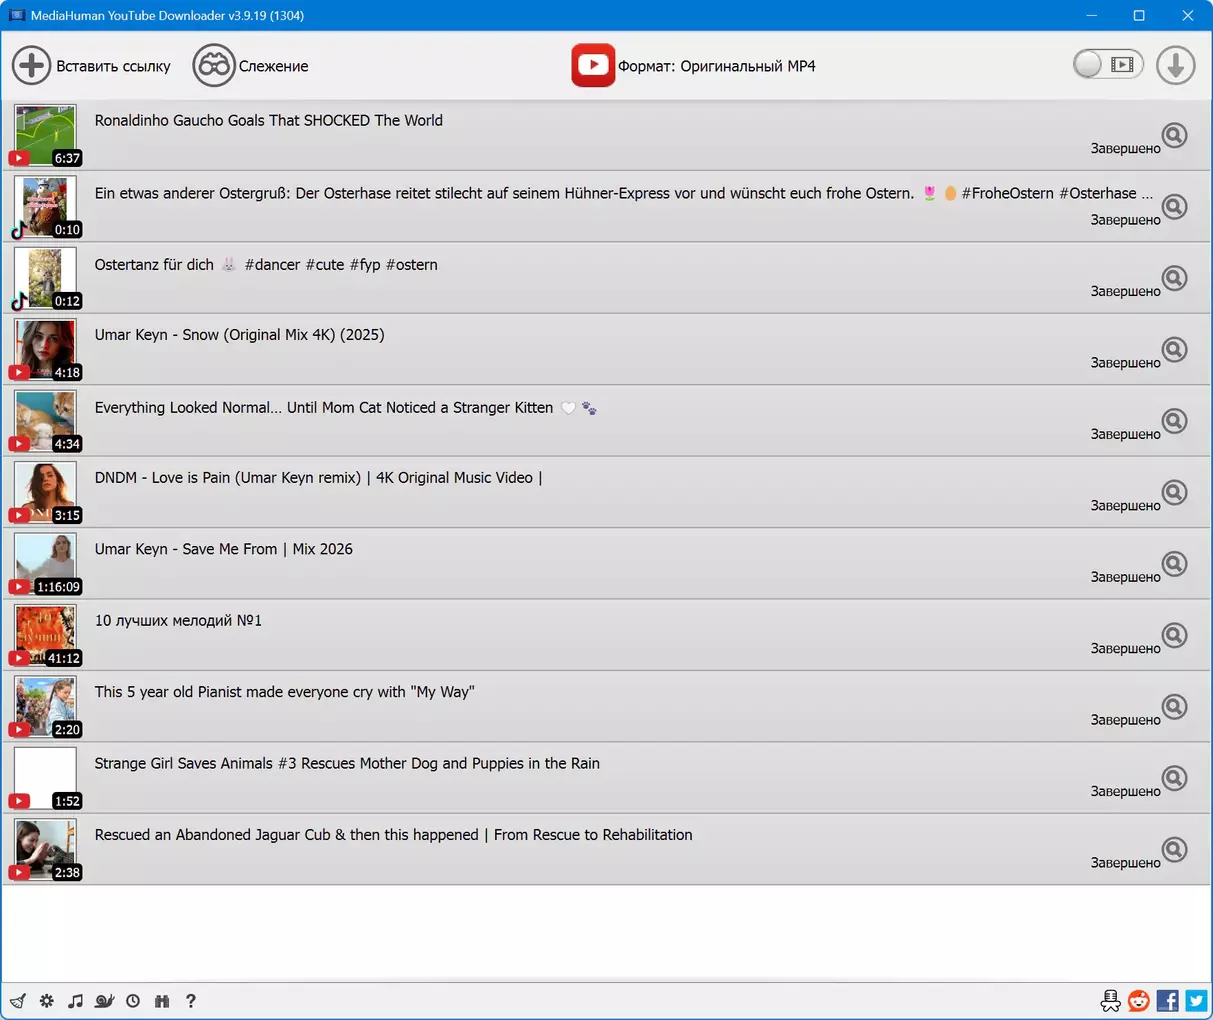1213x1020 pixels.
Task: Toggle the video auto-download switch
Action: point(1107,65)
